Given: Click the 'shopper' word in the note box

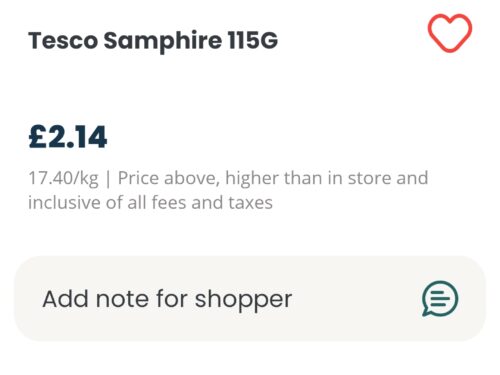Looking at the screenshot, I should pos(243,300).
